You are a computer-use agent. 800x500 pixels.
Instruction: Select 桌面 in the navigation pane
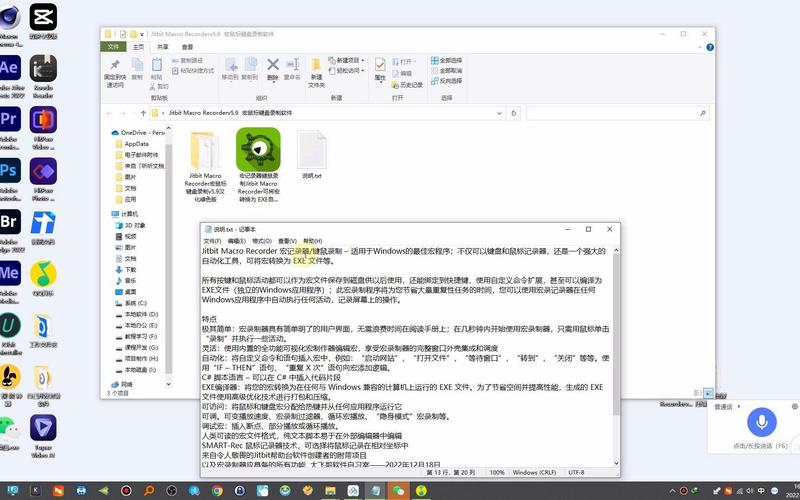click(x=126, y=292)
